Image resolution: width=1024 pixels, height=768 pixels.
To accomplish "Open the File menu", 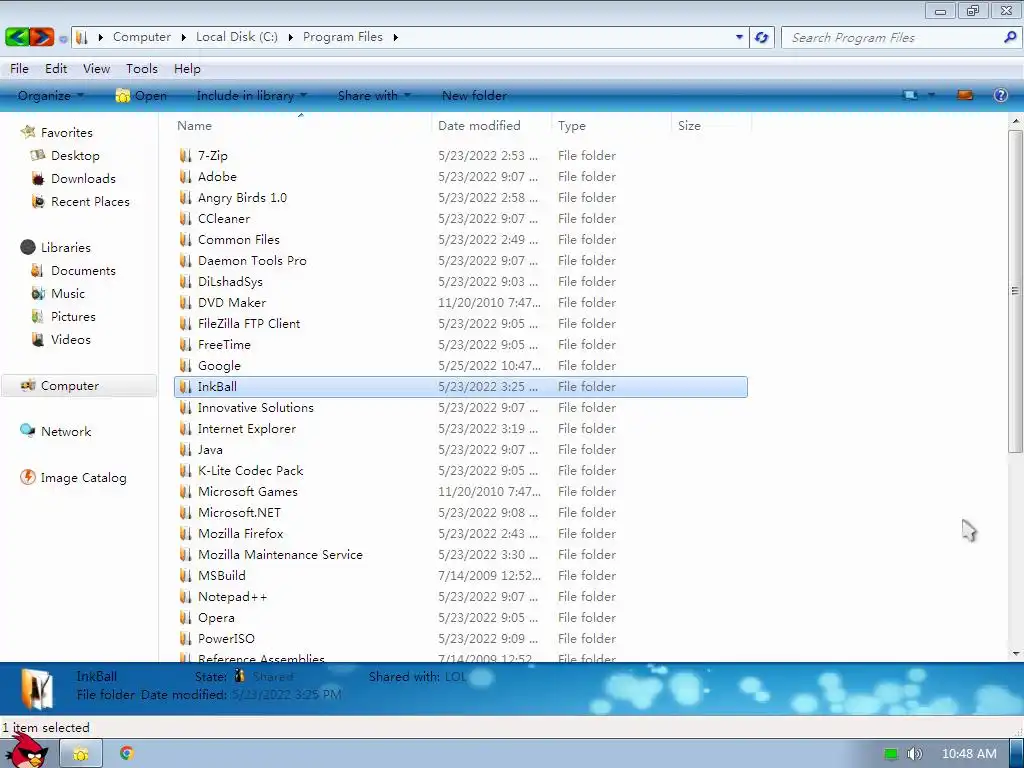I will point(19,69).
